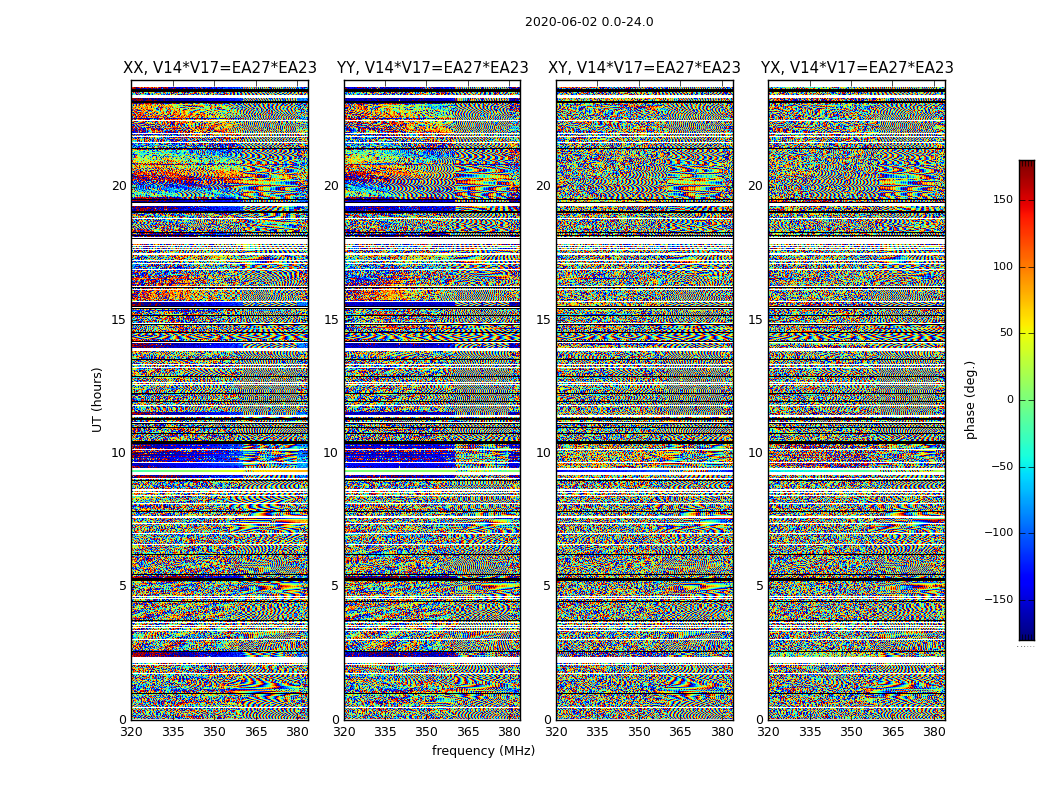
Task: Click the '350' frequency tick under XY panel
Action: coord(640,732)
